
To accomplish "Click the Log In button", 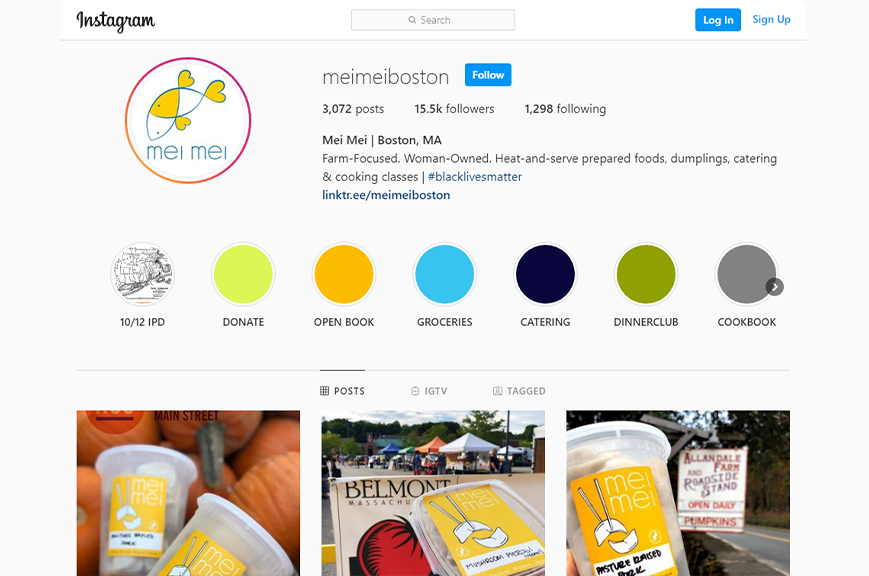I will tap(718, 20).
